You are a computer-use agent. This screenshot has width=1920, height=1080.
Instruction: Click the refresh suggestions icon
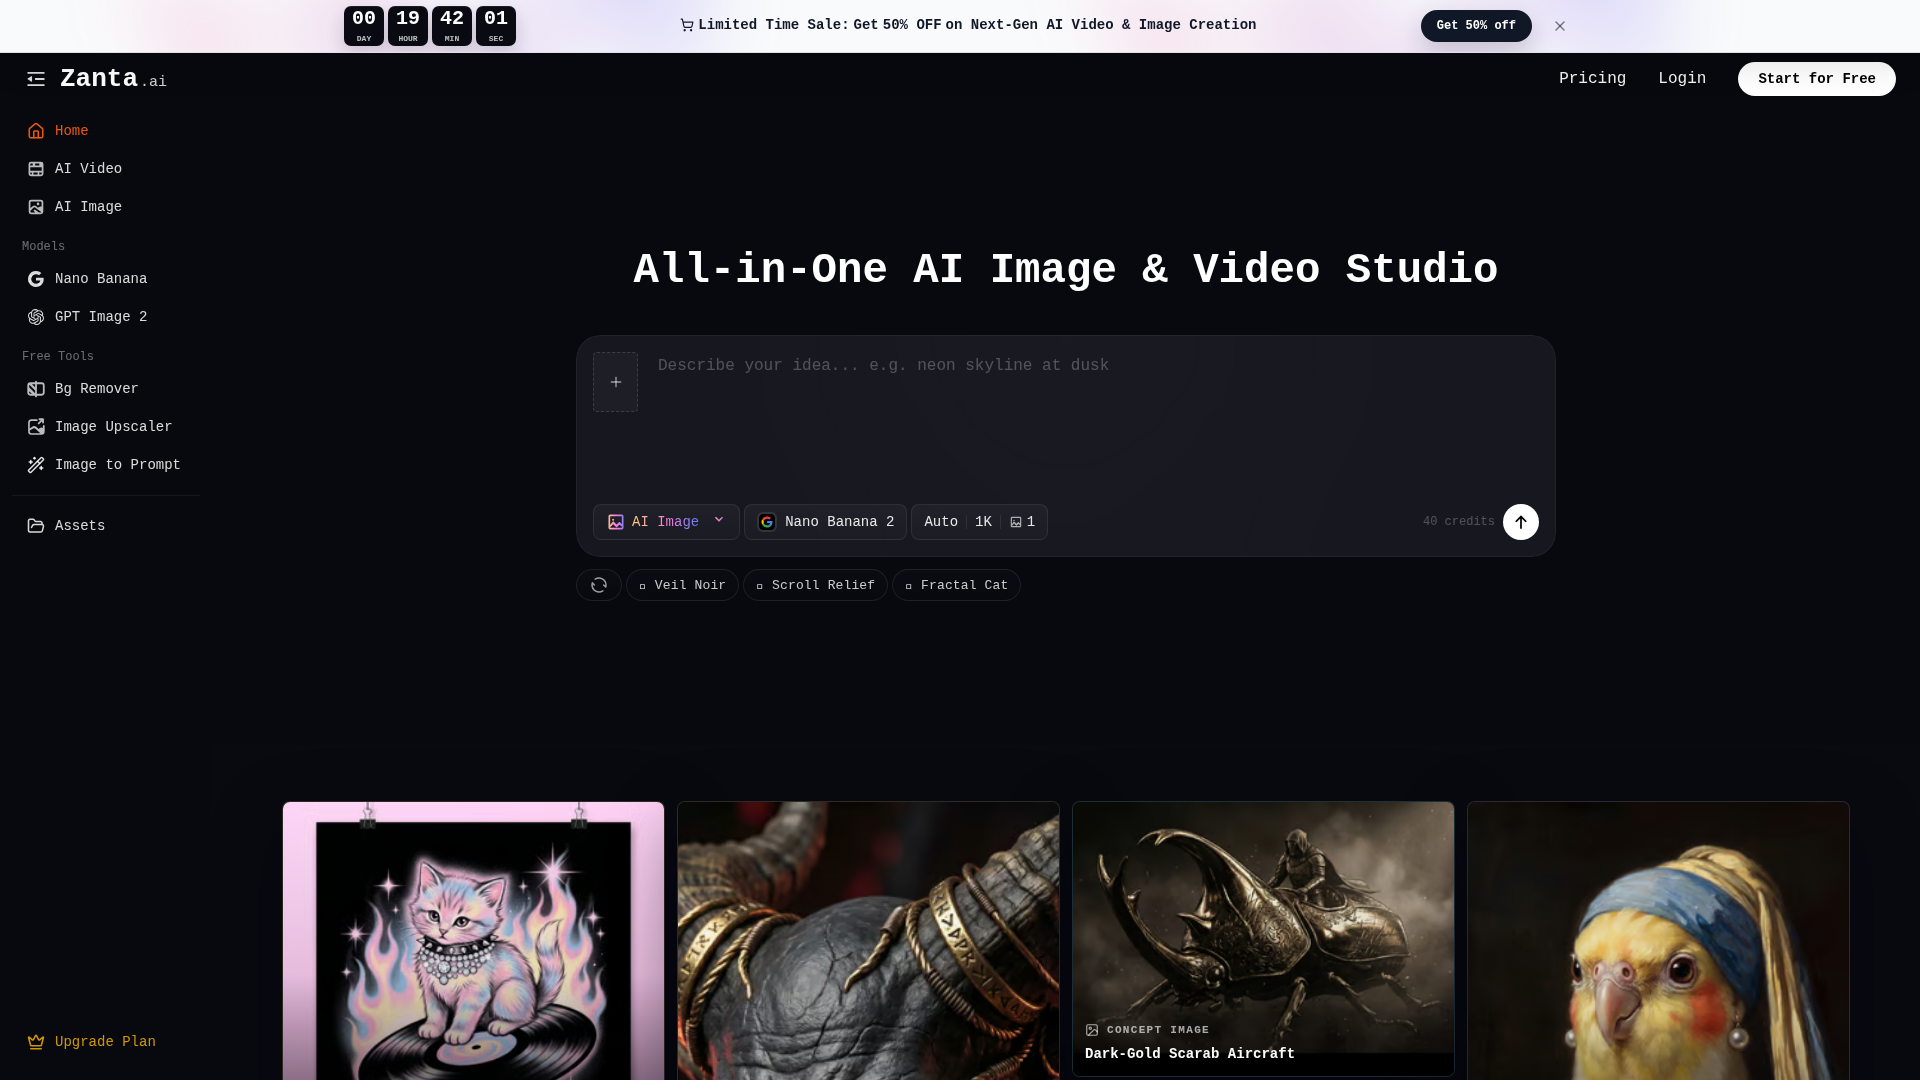pos(599,585)
